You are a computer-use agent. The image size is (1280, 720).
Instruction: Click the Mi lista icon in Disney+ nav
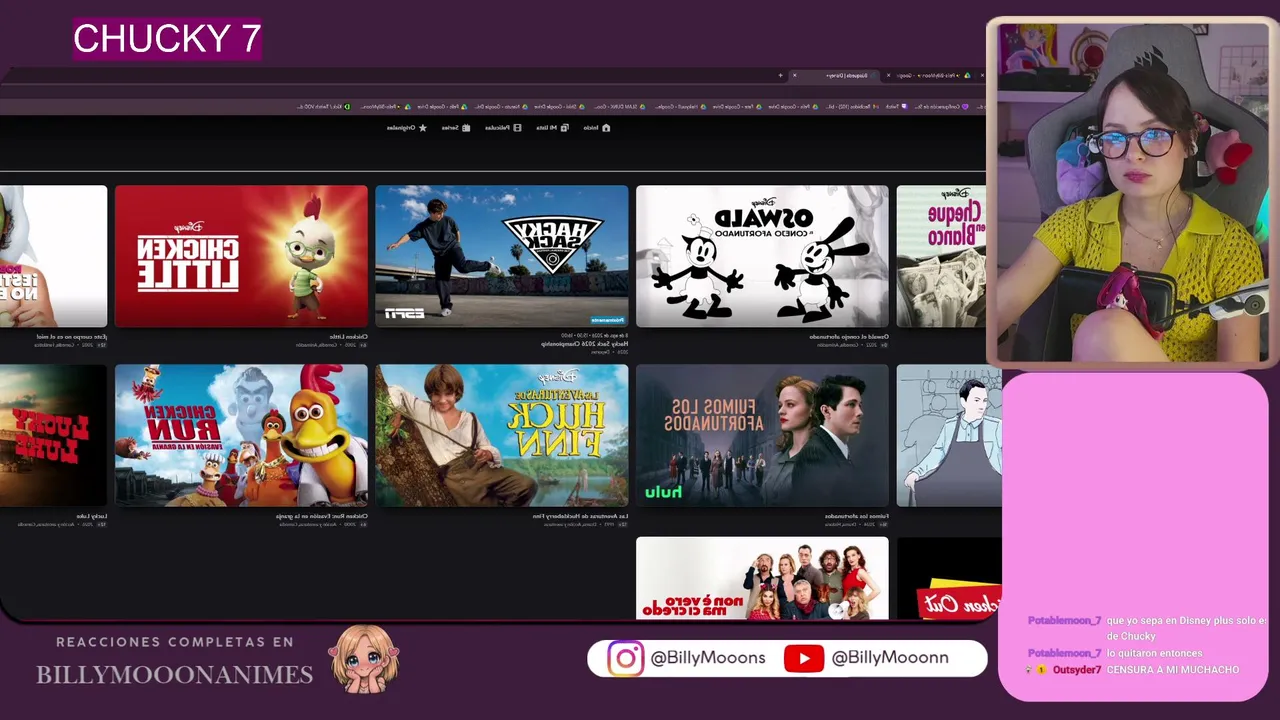(565, 128)
